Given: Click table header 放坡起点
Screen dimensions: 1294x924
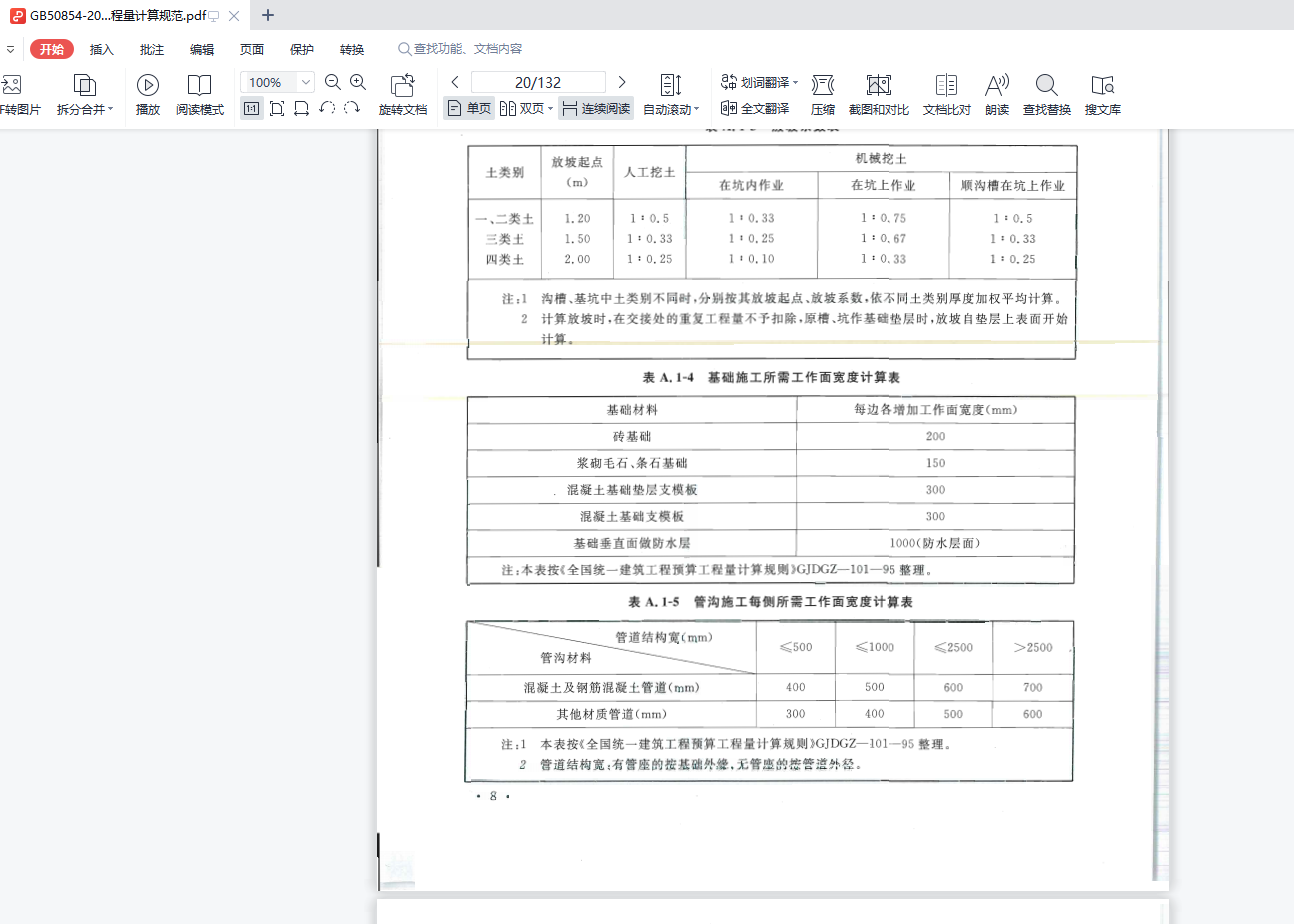Looking at the screenshot, I should pos(577,171).
